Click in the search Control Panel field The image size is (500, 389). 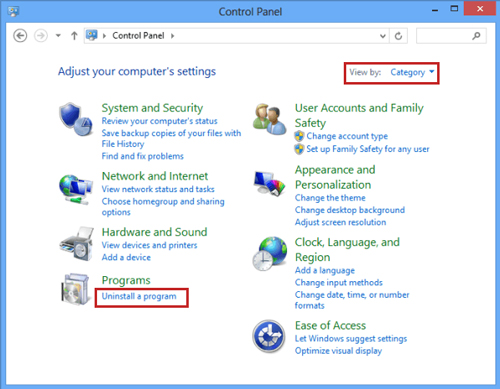pyautogui.click(x=451, y=36)
